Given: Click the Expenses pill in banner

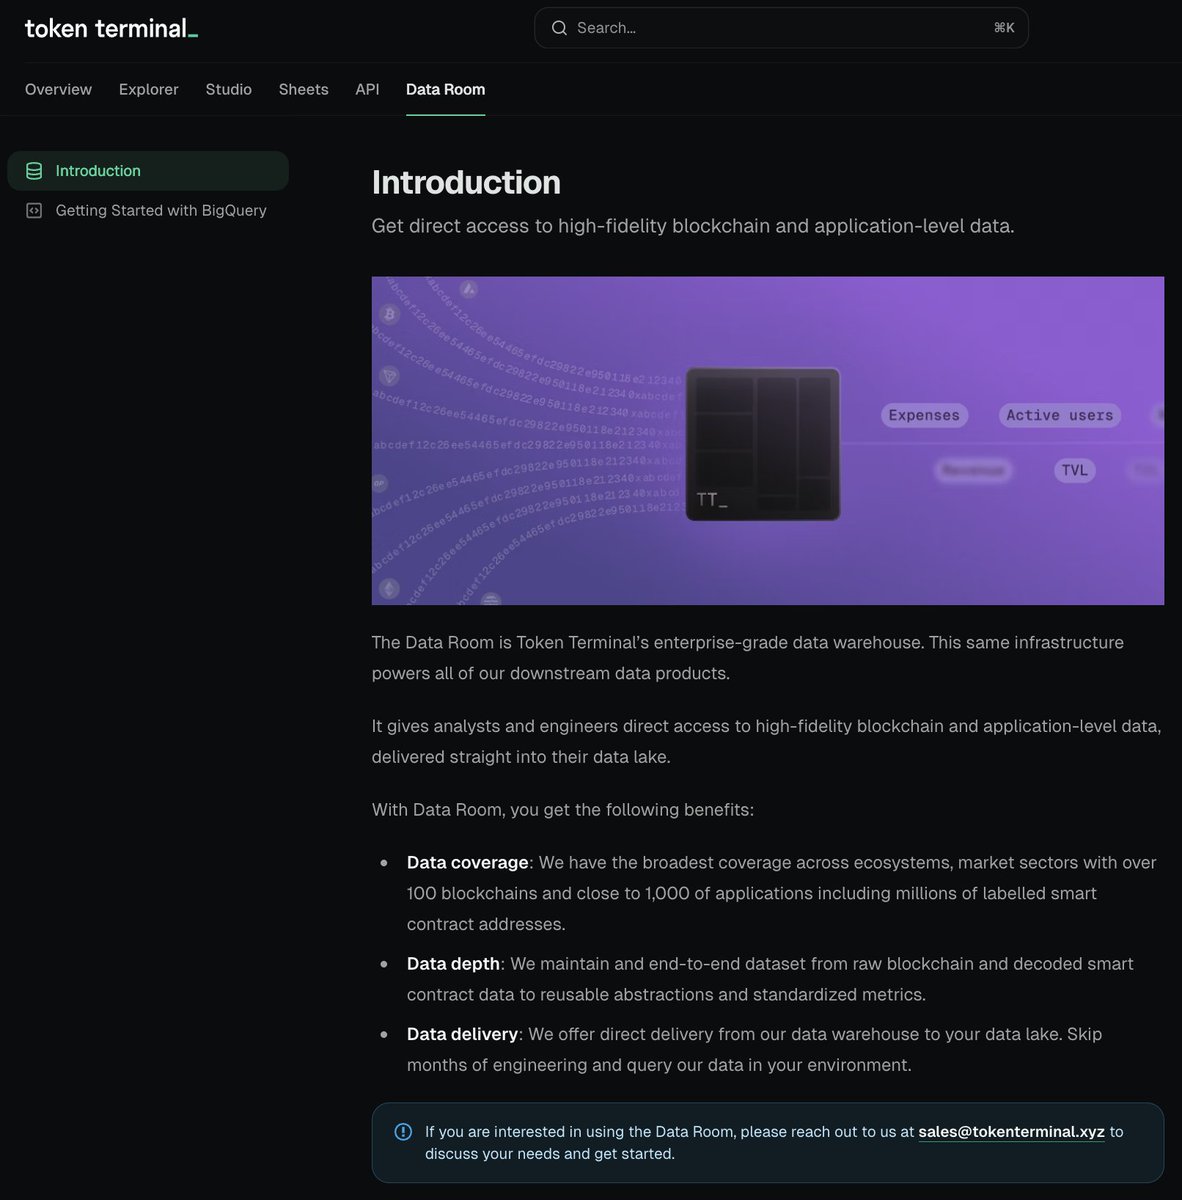Looking at the screenshot, I should coord(924,415).
